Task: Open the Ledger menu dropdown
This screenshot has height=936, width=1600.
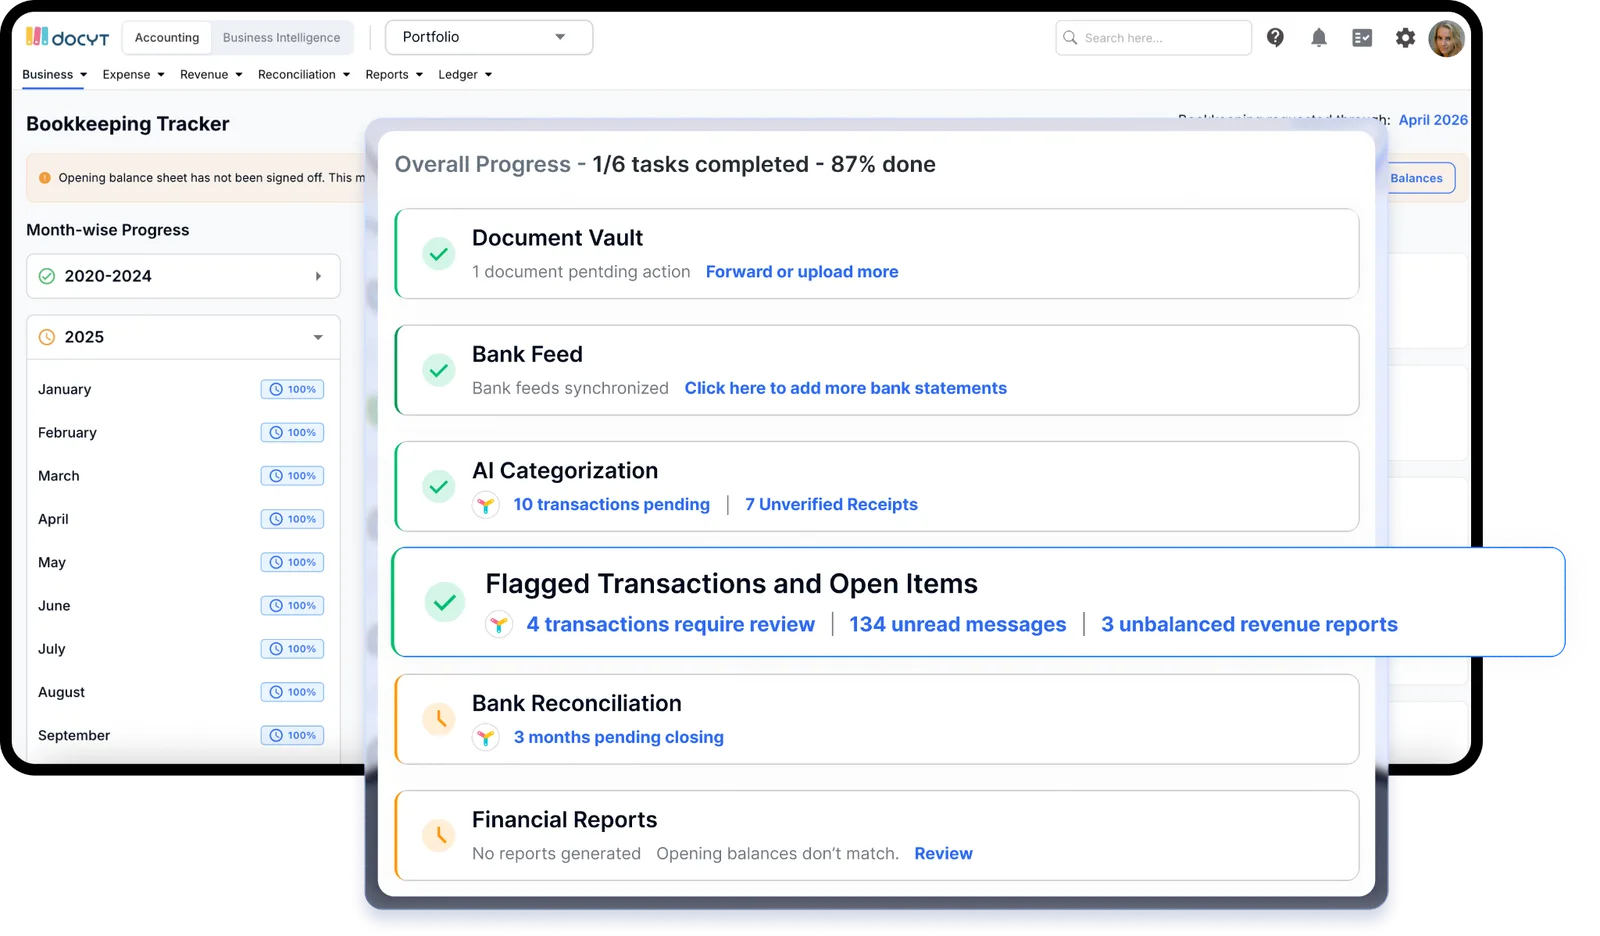Action: tap(465, 74)
